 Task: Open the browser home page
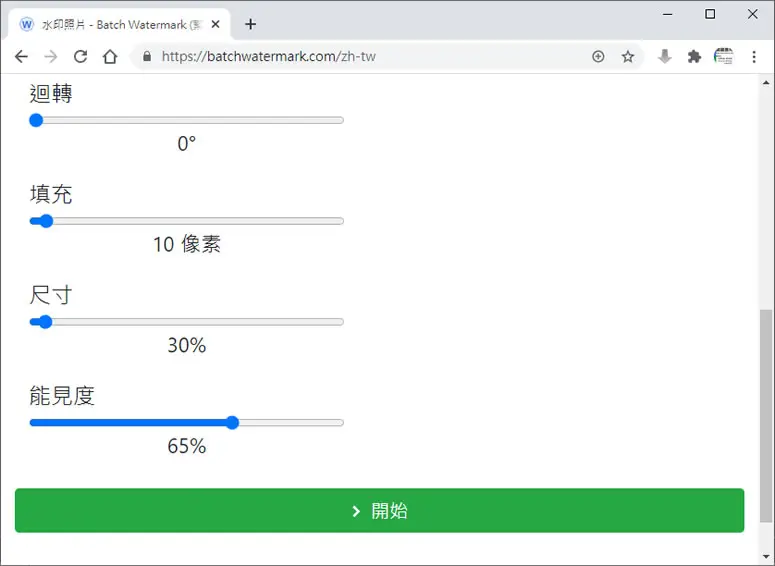[x=110, y=57]
